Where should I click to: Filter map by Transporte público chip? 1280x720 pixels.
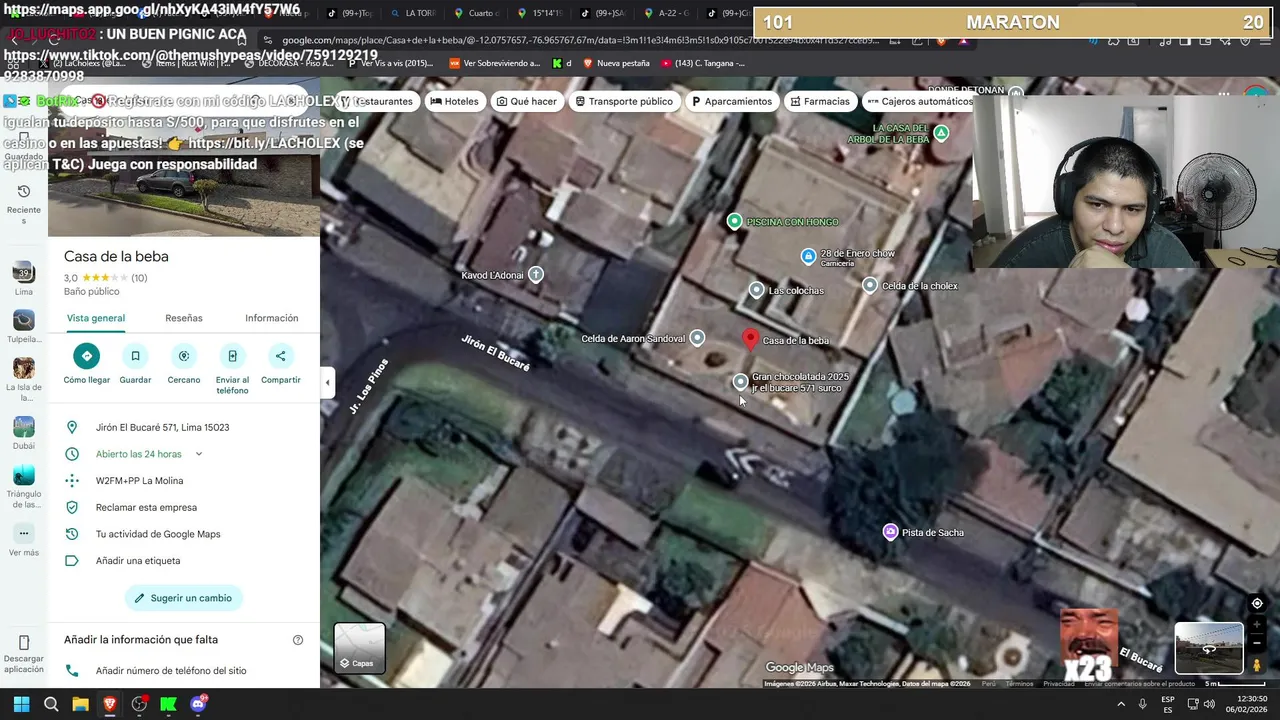click(x=623, y=101)
